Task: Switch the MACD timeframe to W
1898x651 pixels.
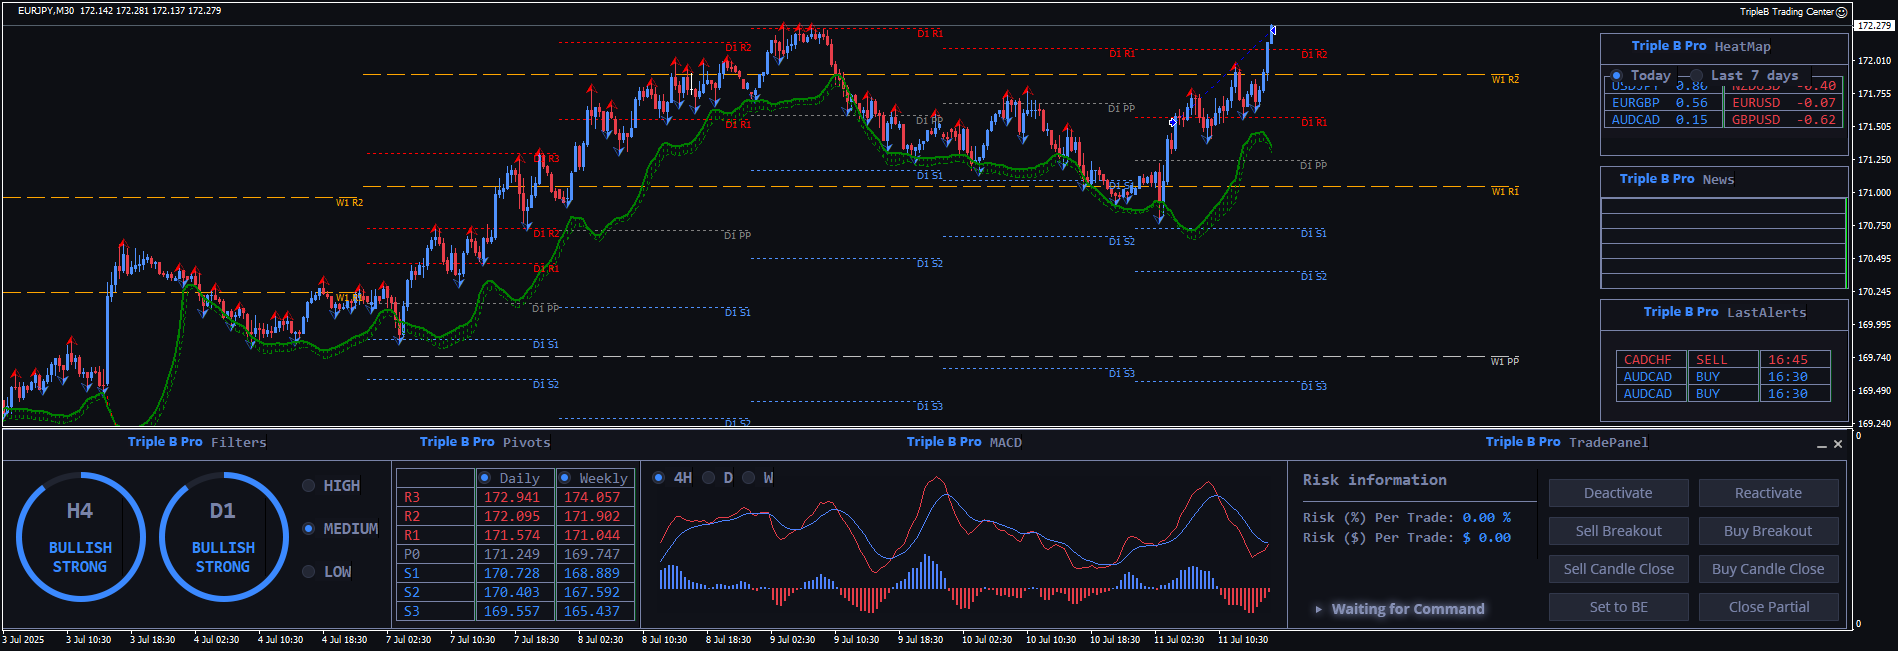Action: coord(749,478)
